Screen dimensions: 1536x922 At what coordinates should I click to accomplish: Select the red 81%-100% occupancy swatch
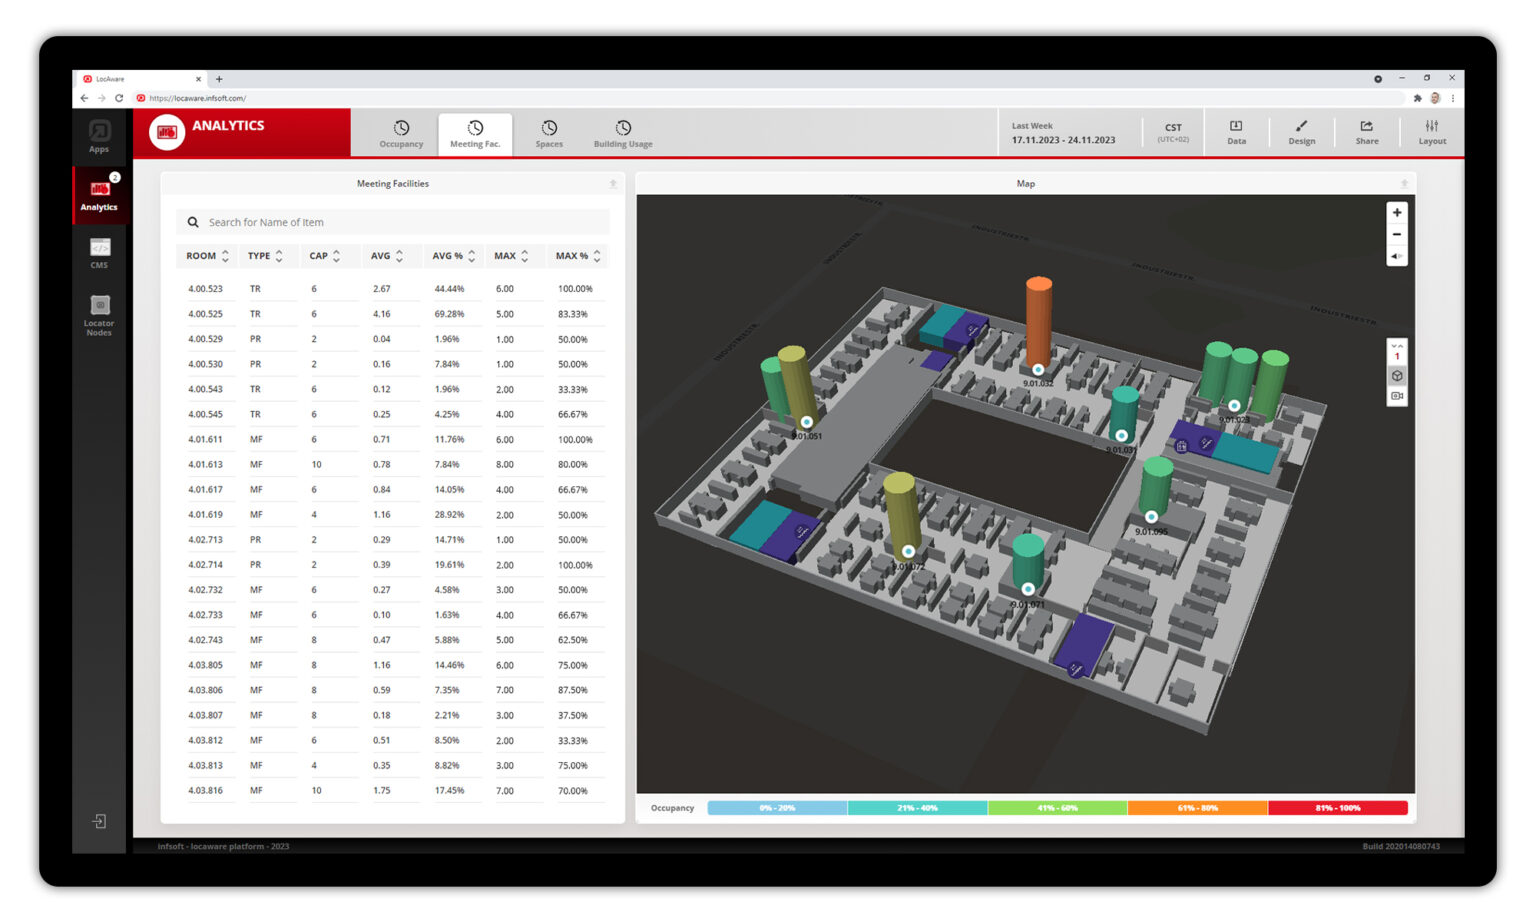1339,808
